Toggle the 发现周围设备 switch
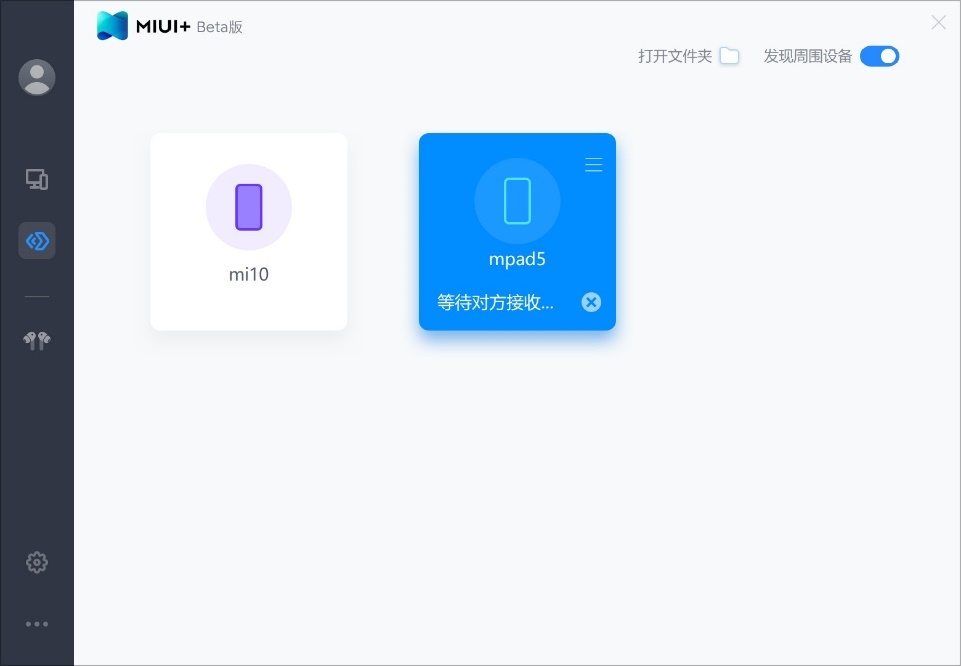Screen dimensions: 961x666 [x=879, y=56]
